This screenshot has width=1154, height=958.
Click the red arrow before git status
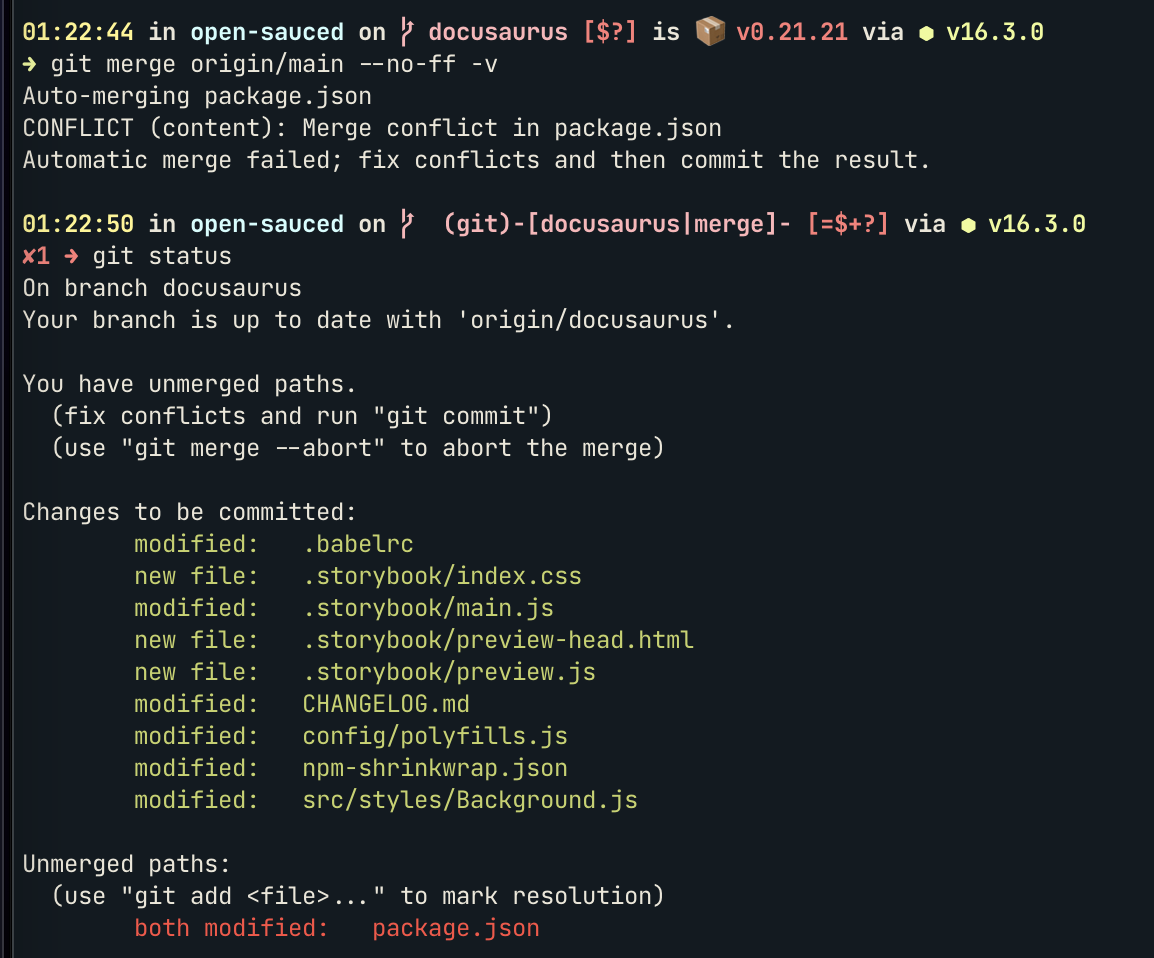(x=72, y=257)
